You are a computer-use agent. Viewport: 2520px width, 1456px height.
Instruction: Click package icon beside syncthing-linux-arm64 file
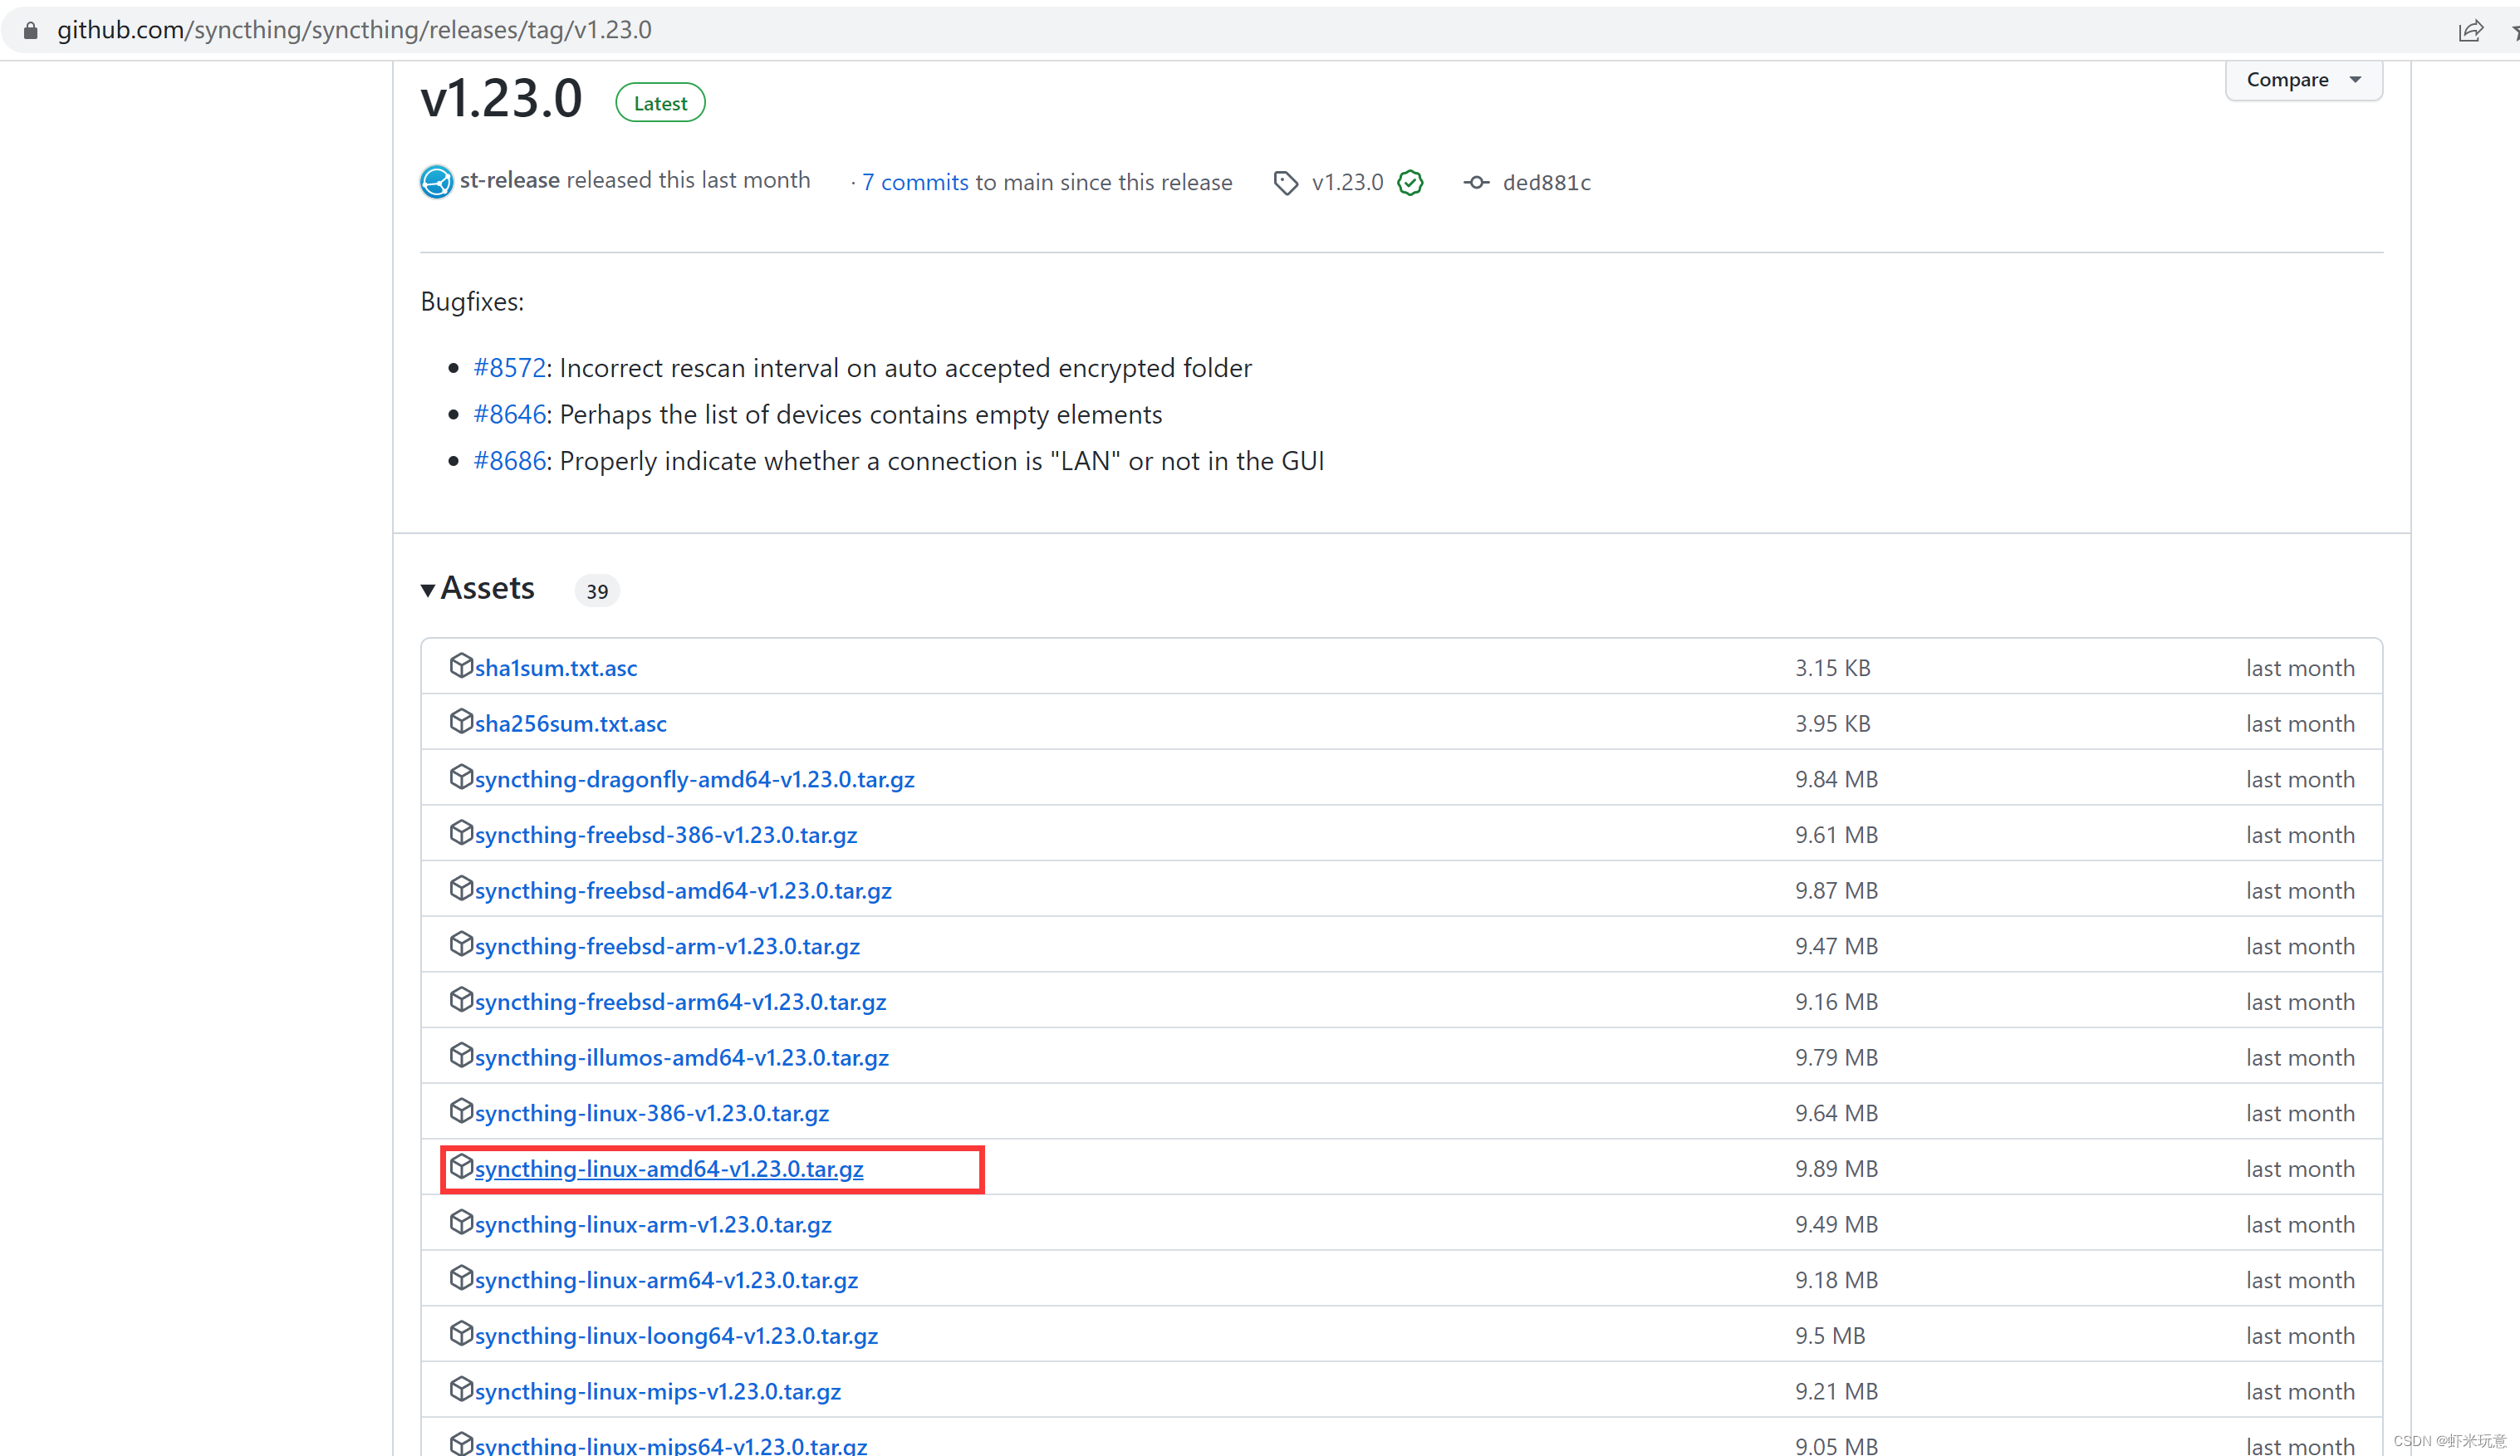pyautogui.click(x=460, y=1278)
